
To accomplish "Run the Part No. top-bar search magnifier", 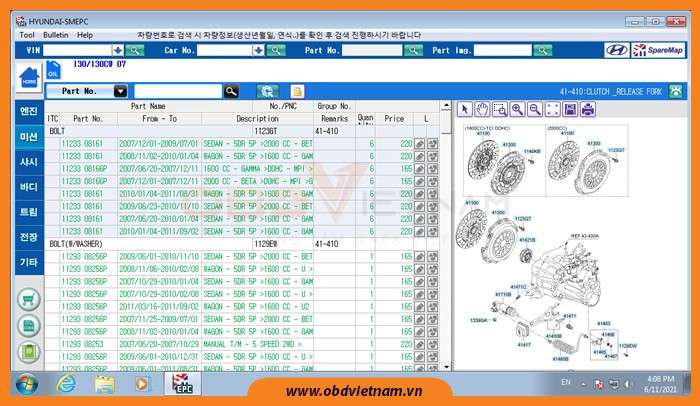I will click(413, 50).
